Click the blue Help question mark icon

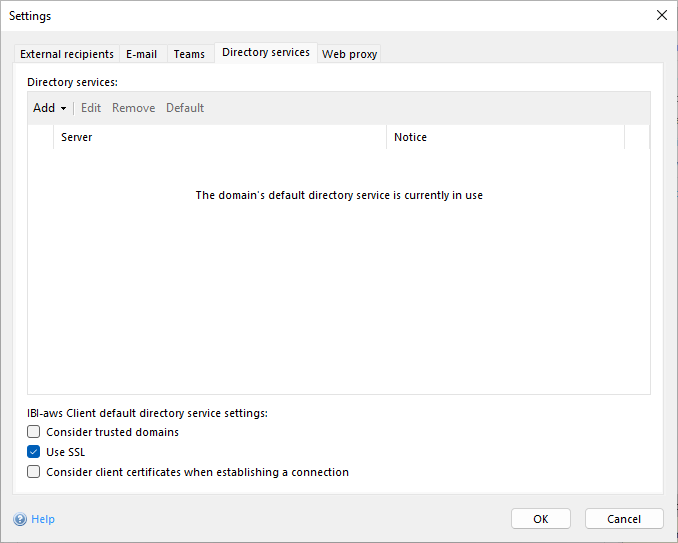pyautogui.click(x=19, y=519)
